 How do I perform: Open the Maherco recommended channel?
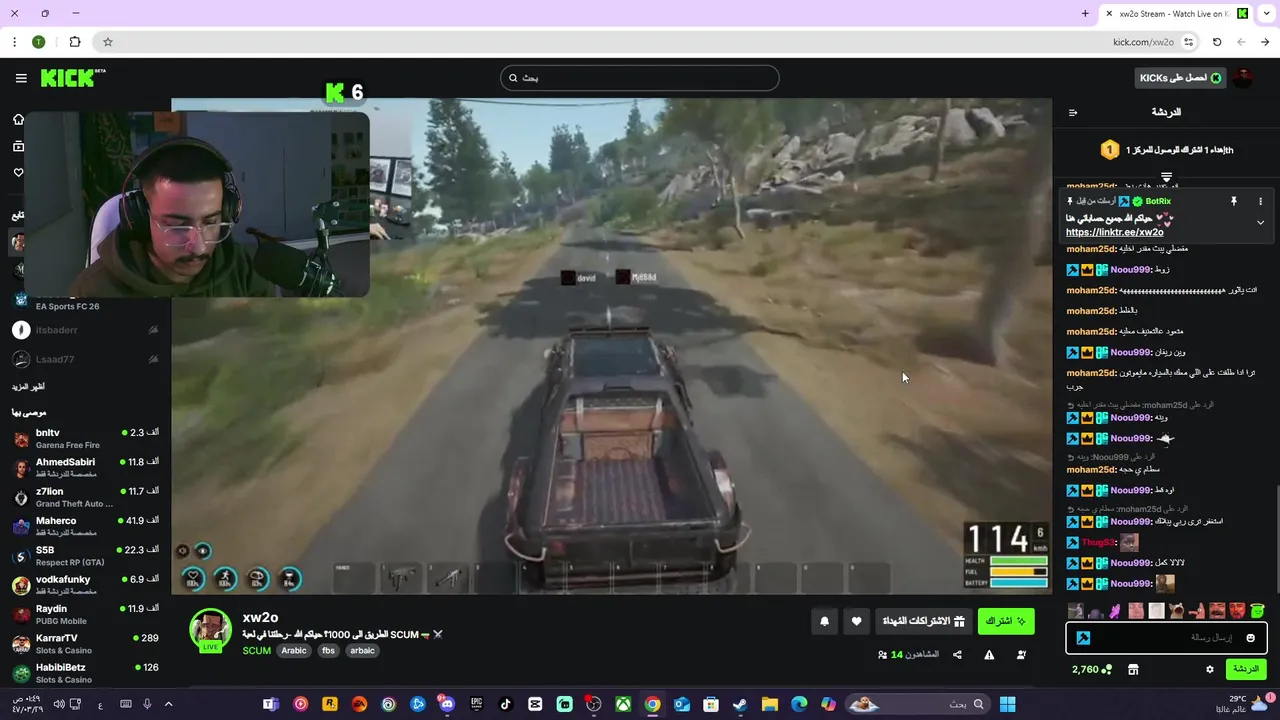pos(85,526)
